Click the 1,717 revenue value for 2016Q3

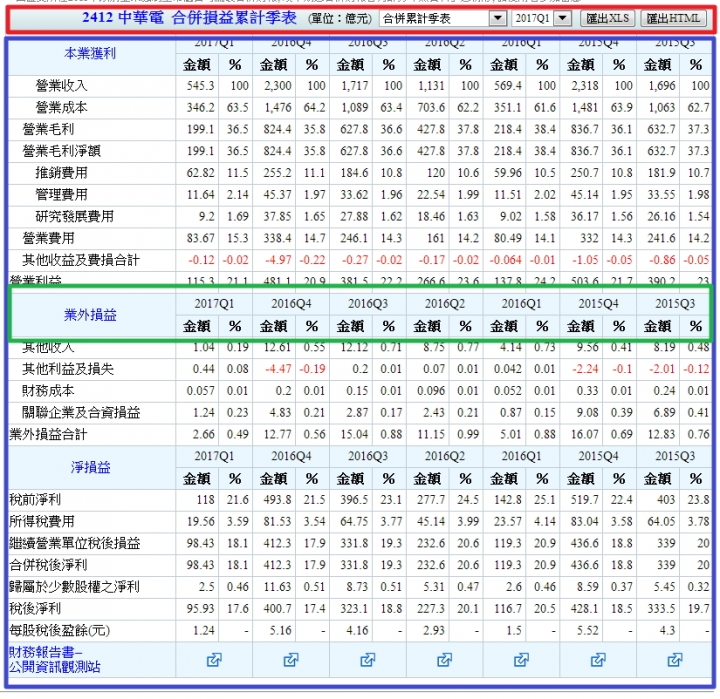point(354,85)
